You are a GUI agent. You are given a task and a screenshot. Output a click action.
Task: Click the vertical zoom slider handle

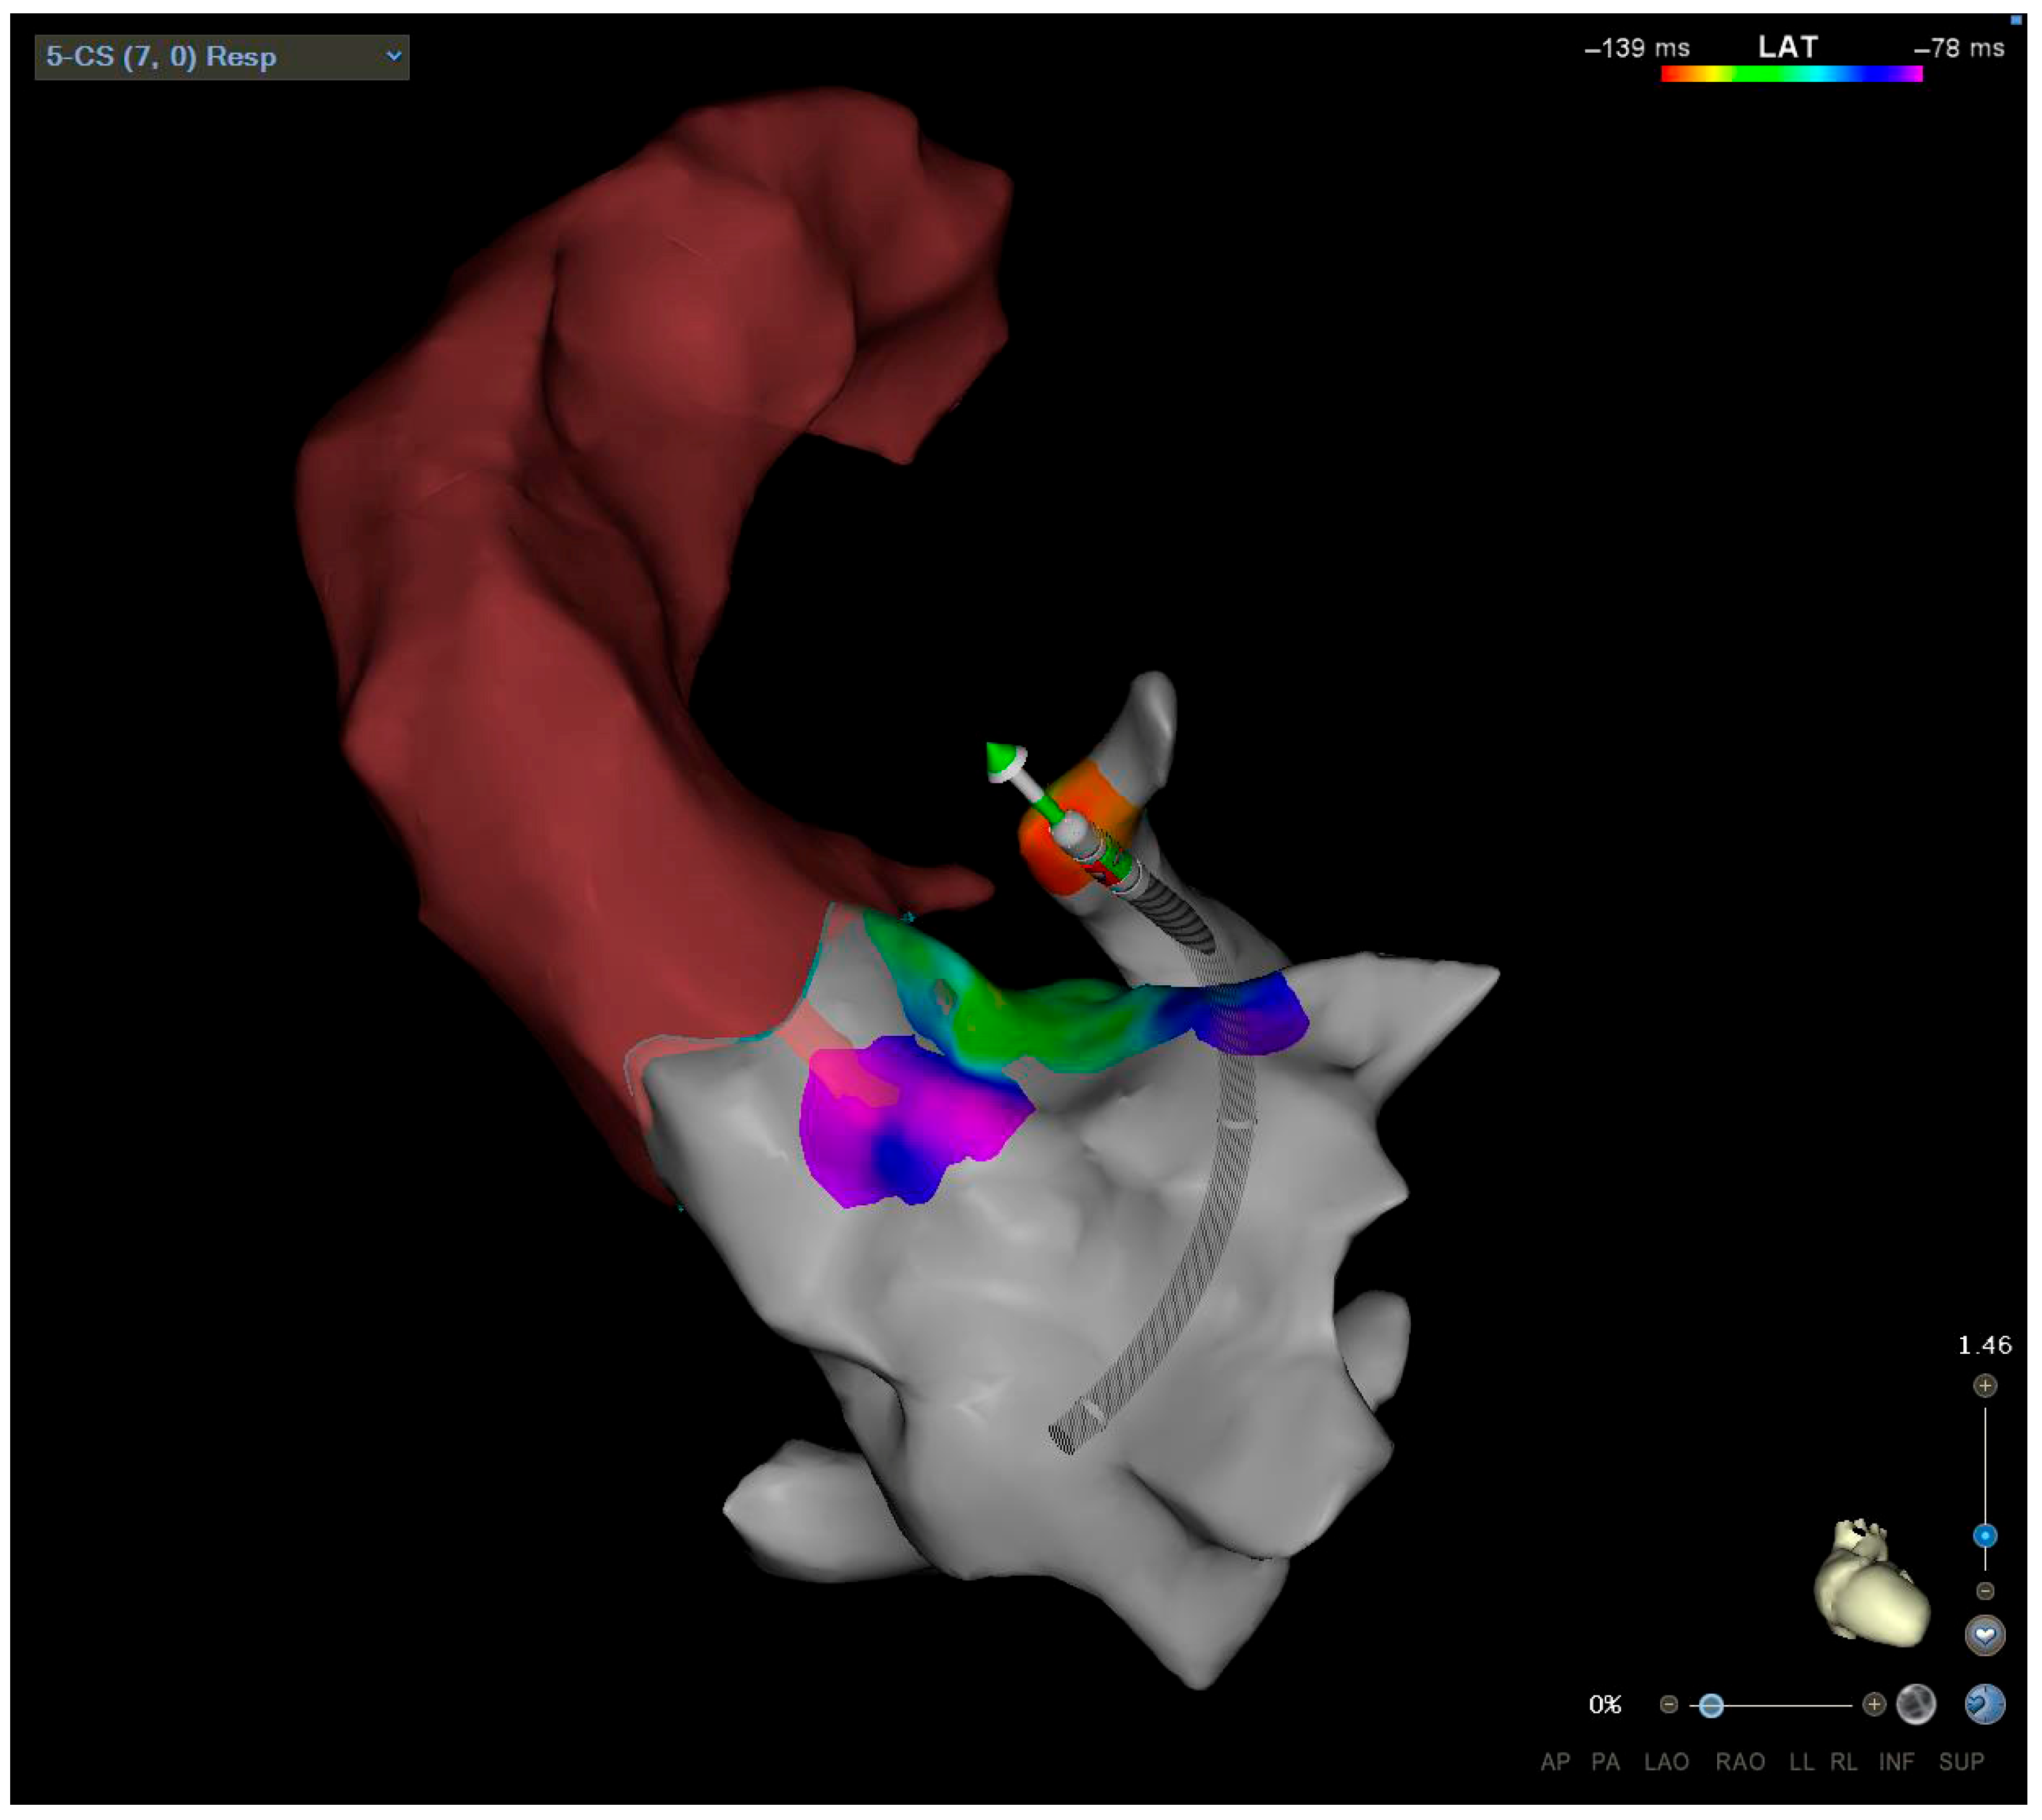coord(1984,1536)
